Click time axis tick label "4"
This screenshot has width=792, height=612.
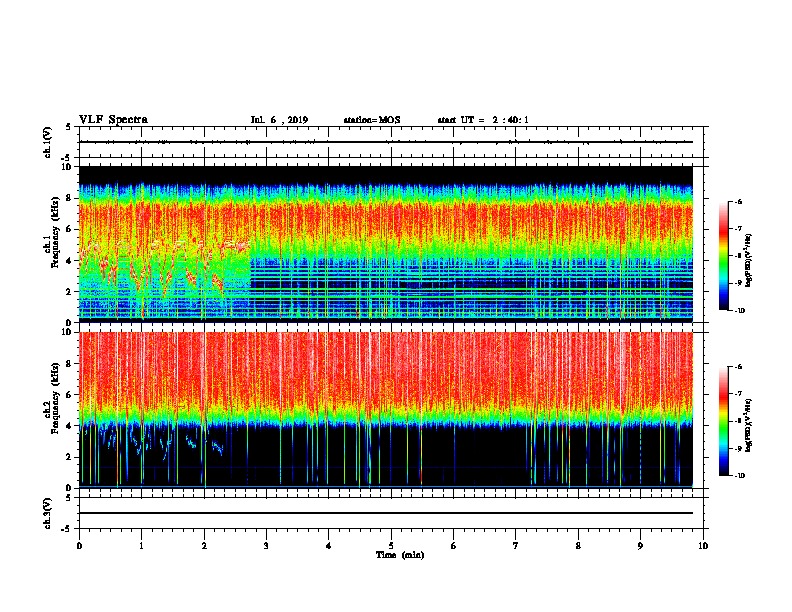click(x=328, y=546)
